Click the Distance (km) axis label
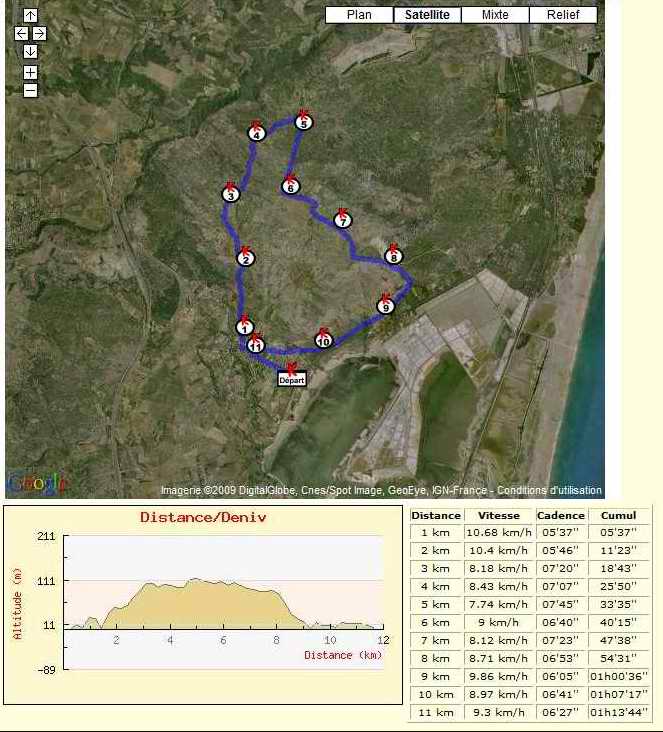Screen dimensions: 663x732 point(343,655)
